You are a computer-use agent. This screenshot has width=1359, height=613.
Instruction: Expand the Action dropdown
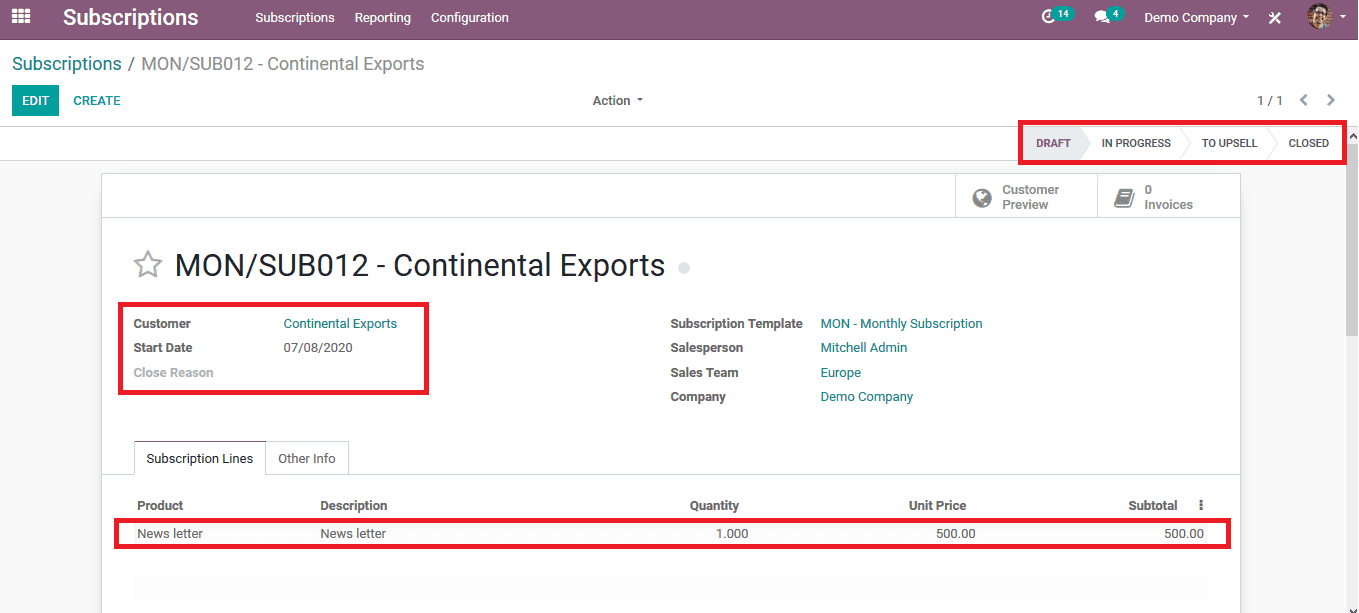pyautogui.click(x=617, y=101)
